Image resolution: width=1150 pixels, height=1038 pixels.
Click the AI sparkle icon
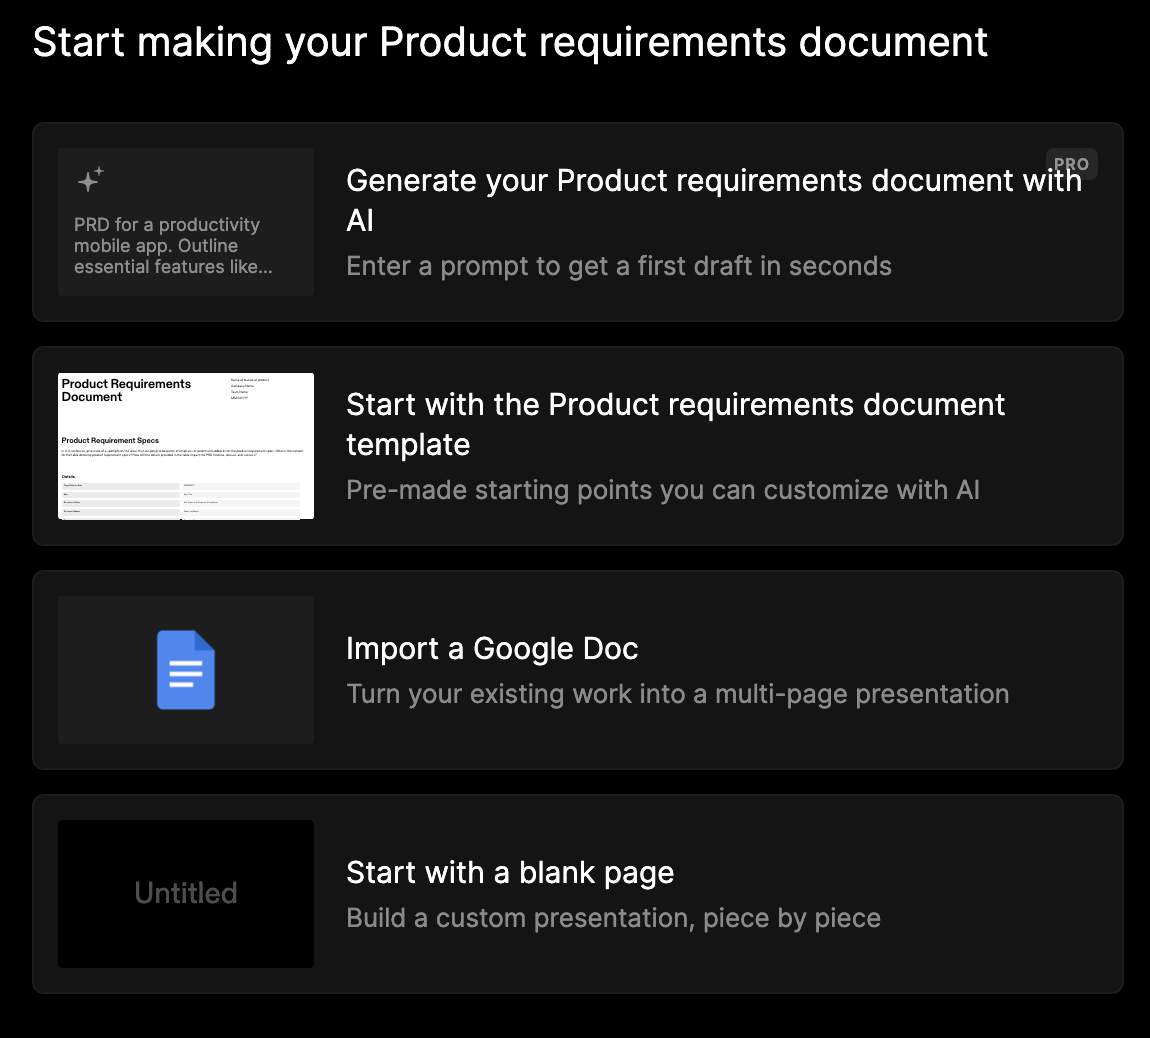tap(90, 179)
